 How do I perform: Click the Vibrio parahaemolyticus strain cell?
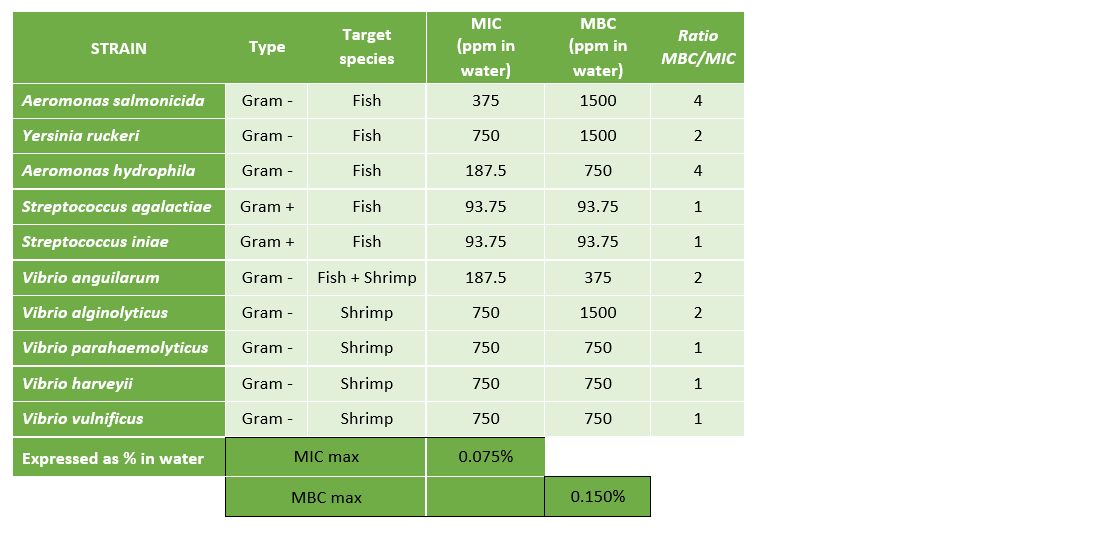115,347
